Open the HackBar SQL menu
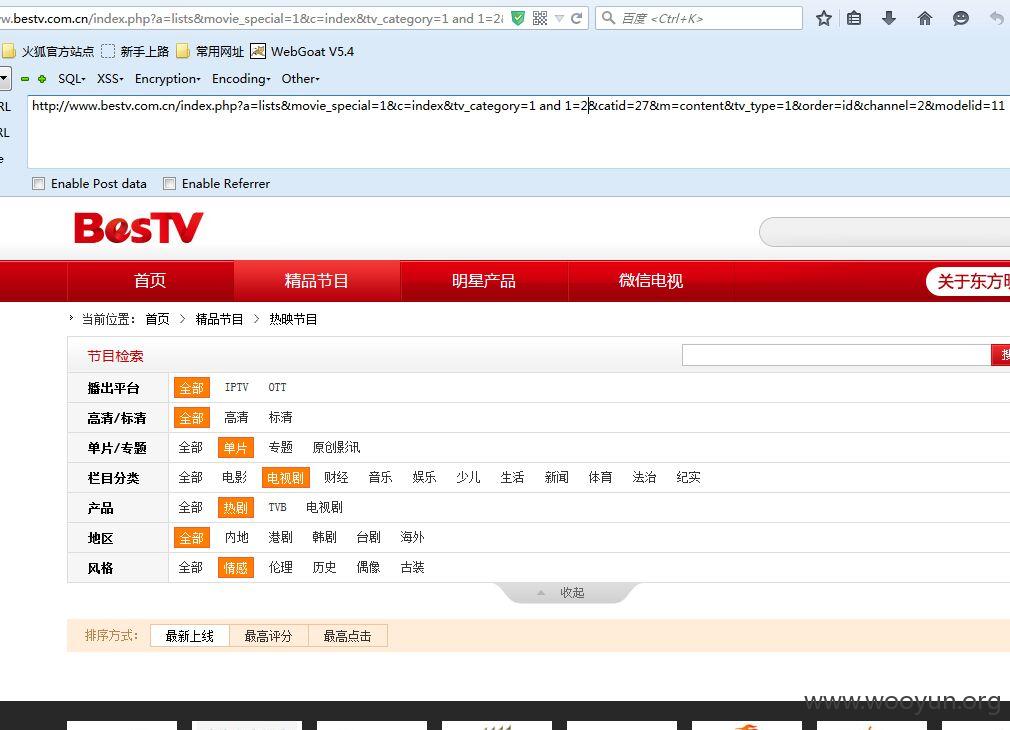Screen dimensions: 1010x730 coord(71,79)
